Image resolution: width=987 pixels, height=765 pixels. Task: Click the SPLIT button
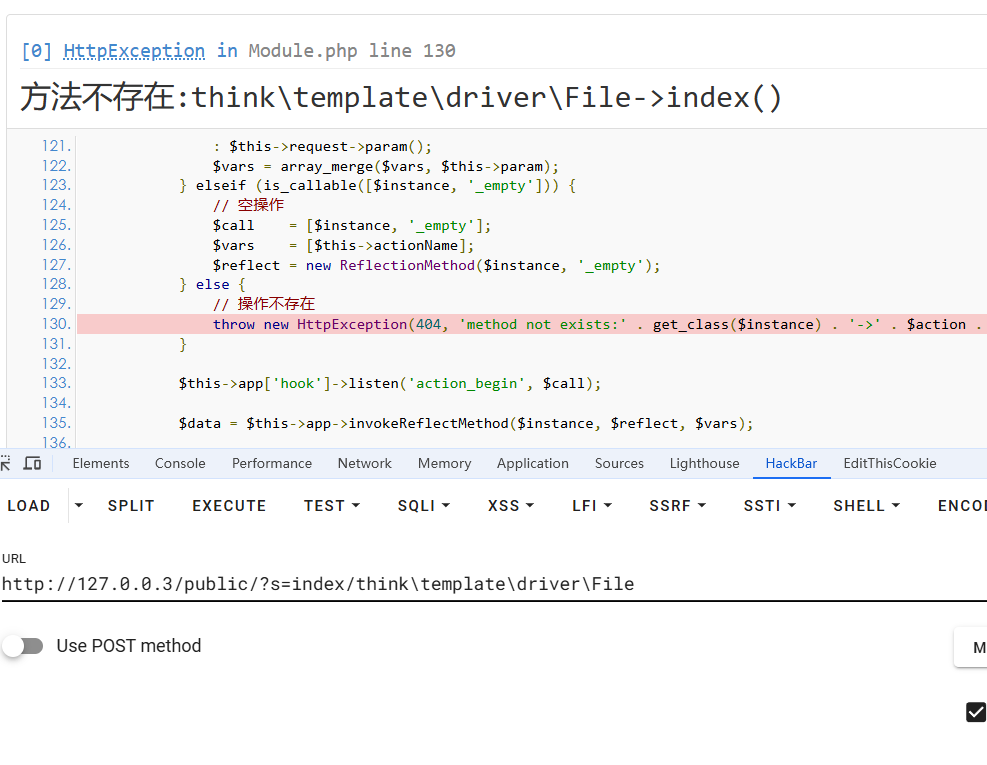[131, 505]
